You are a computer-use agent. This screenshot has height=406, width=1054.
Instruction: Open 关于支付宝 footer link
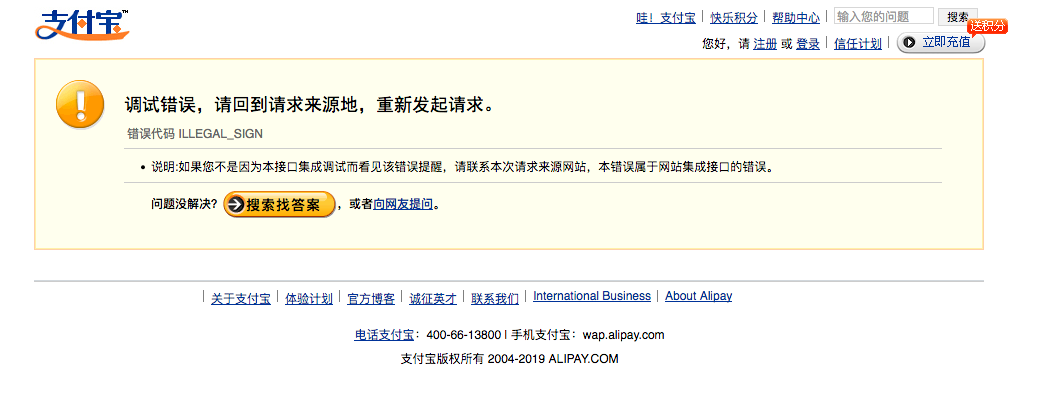coord(240,298)
